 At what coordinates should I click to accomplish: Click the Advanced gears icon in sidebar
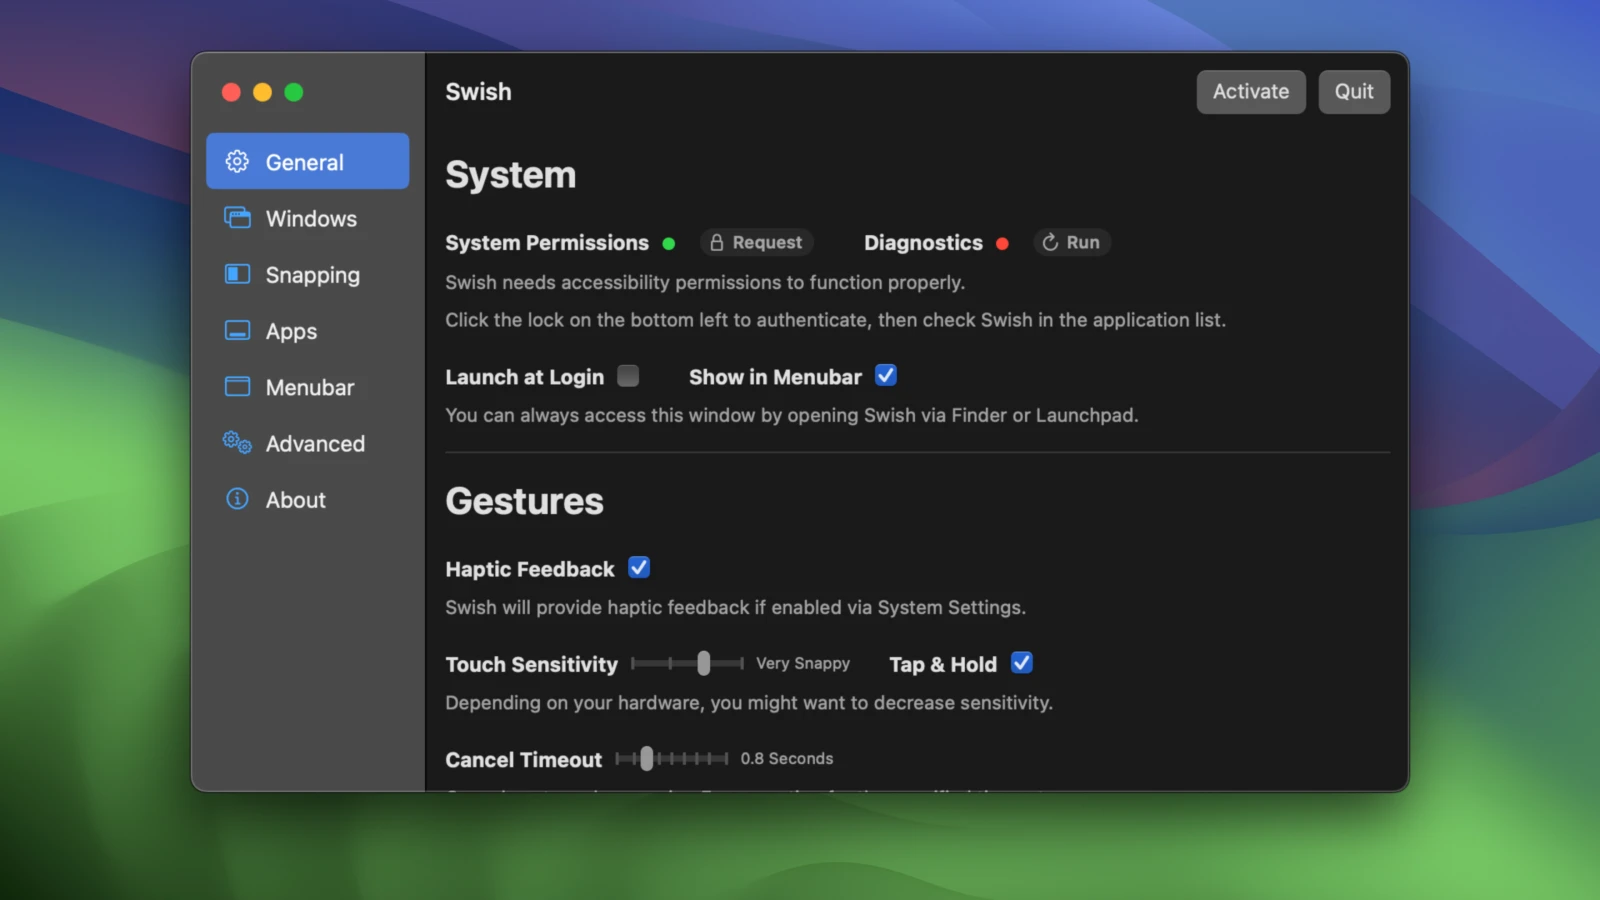click(237, 443)
